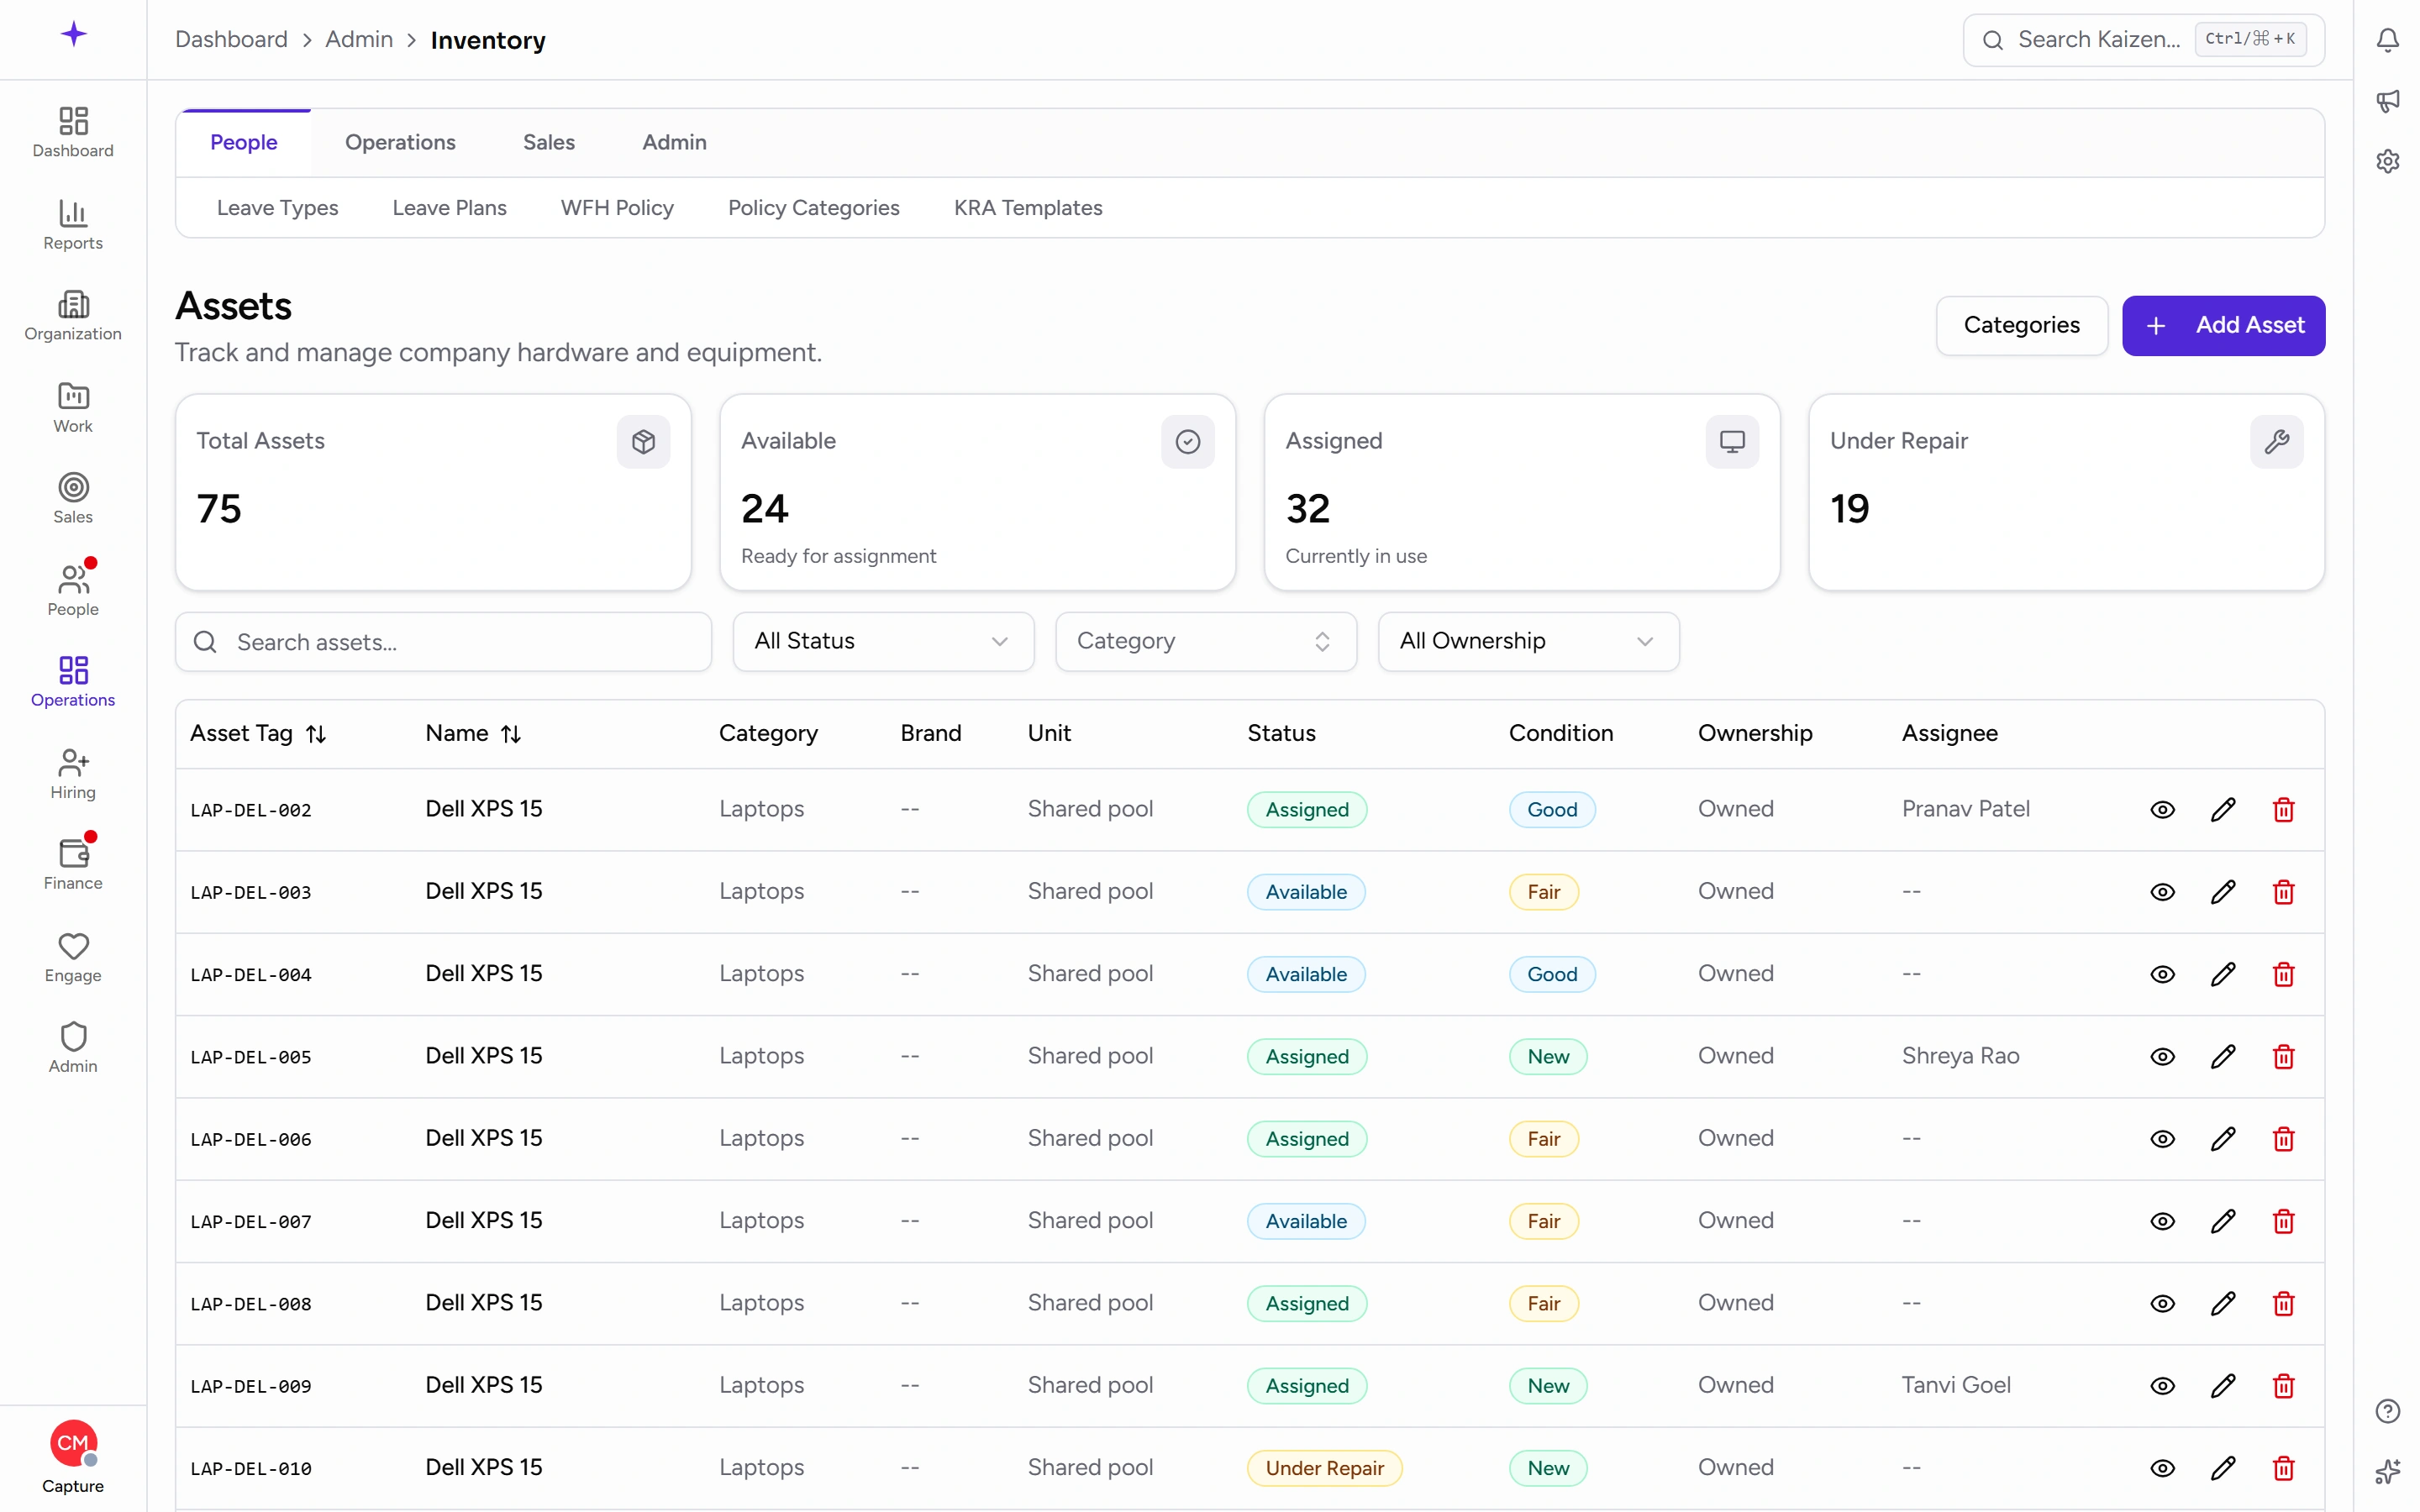Open the Category filter combo box
Image resolution: width=2420 pixels, height=1512 pixels.
[x=1206, y=641]
